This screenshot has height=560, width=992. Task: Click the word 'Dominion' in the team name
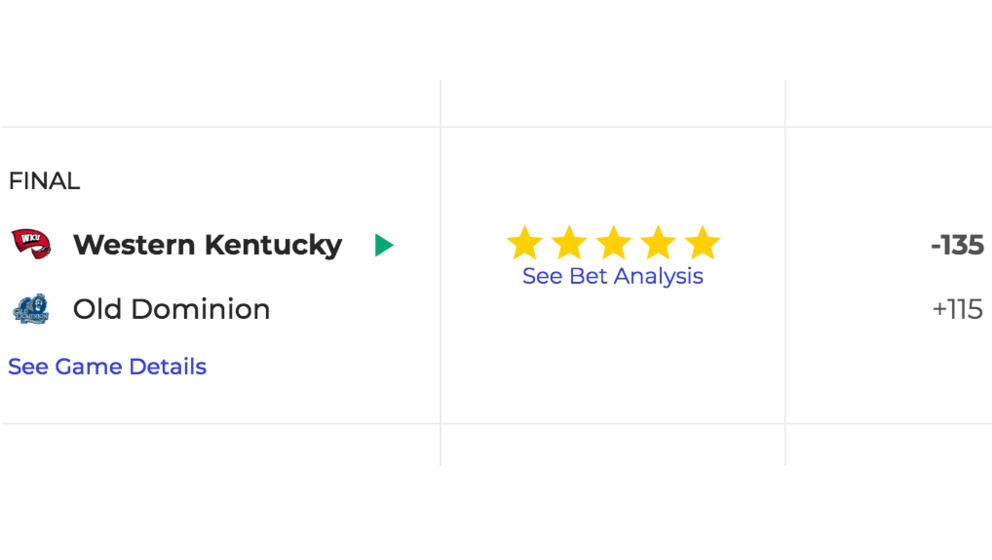[x=201, y=309]
